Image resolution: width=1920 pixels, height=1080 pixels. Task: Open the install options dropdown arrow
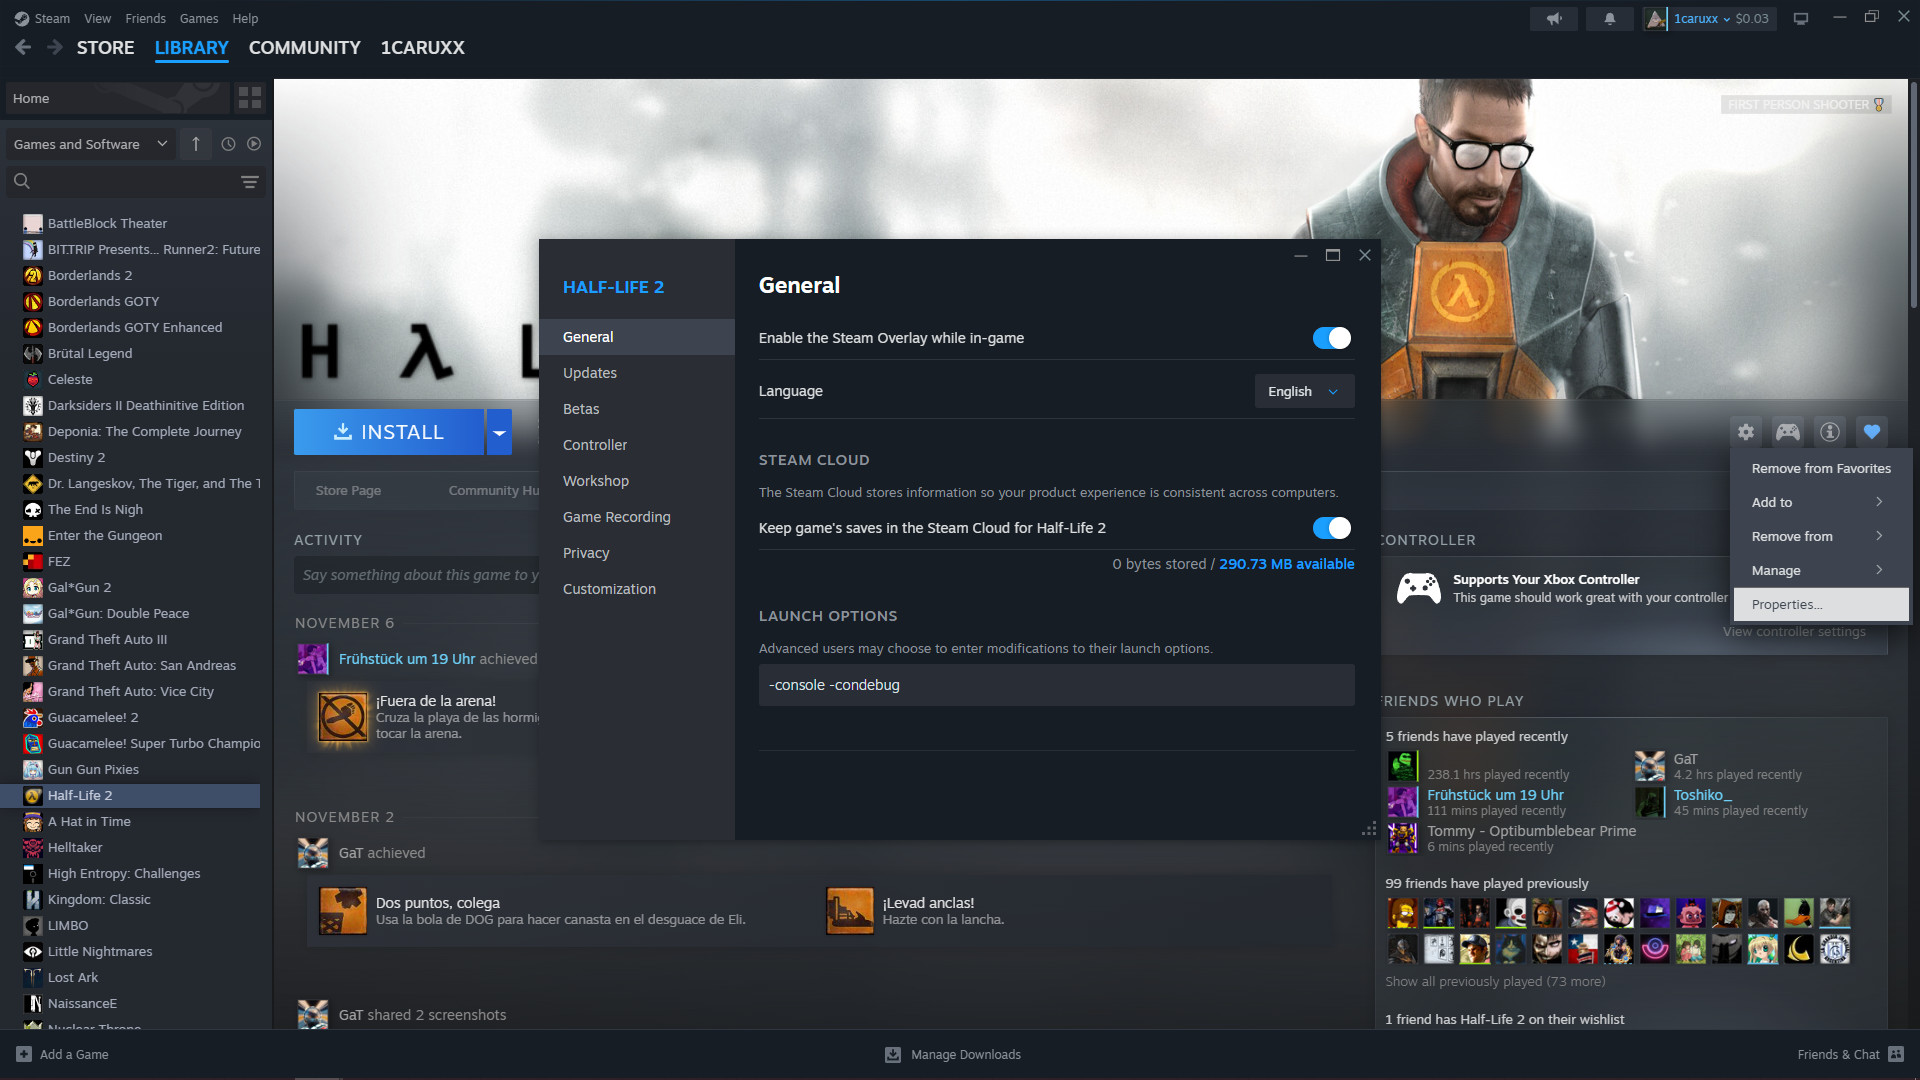pyautogui.click(x=499, y=432)
